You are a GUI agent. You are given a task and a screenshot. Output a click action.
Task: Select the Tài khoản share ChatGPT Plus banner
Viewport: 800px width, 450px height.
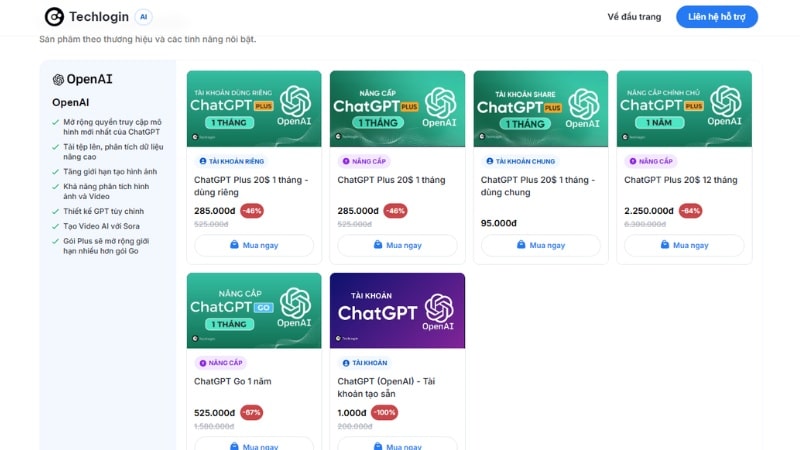click(540, 108)
